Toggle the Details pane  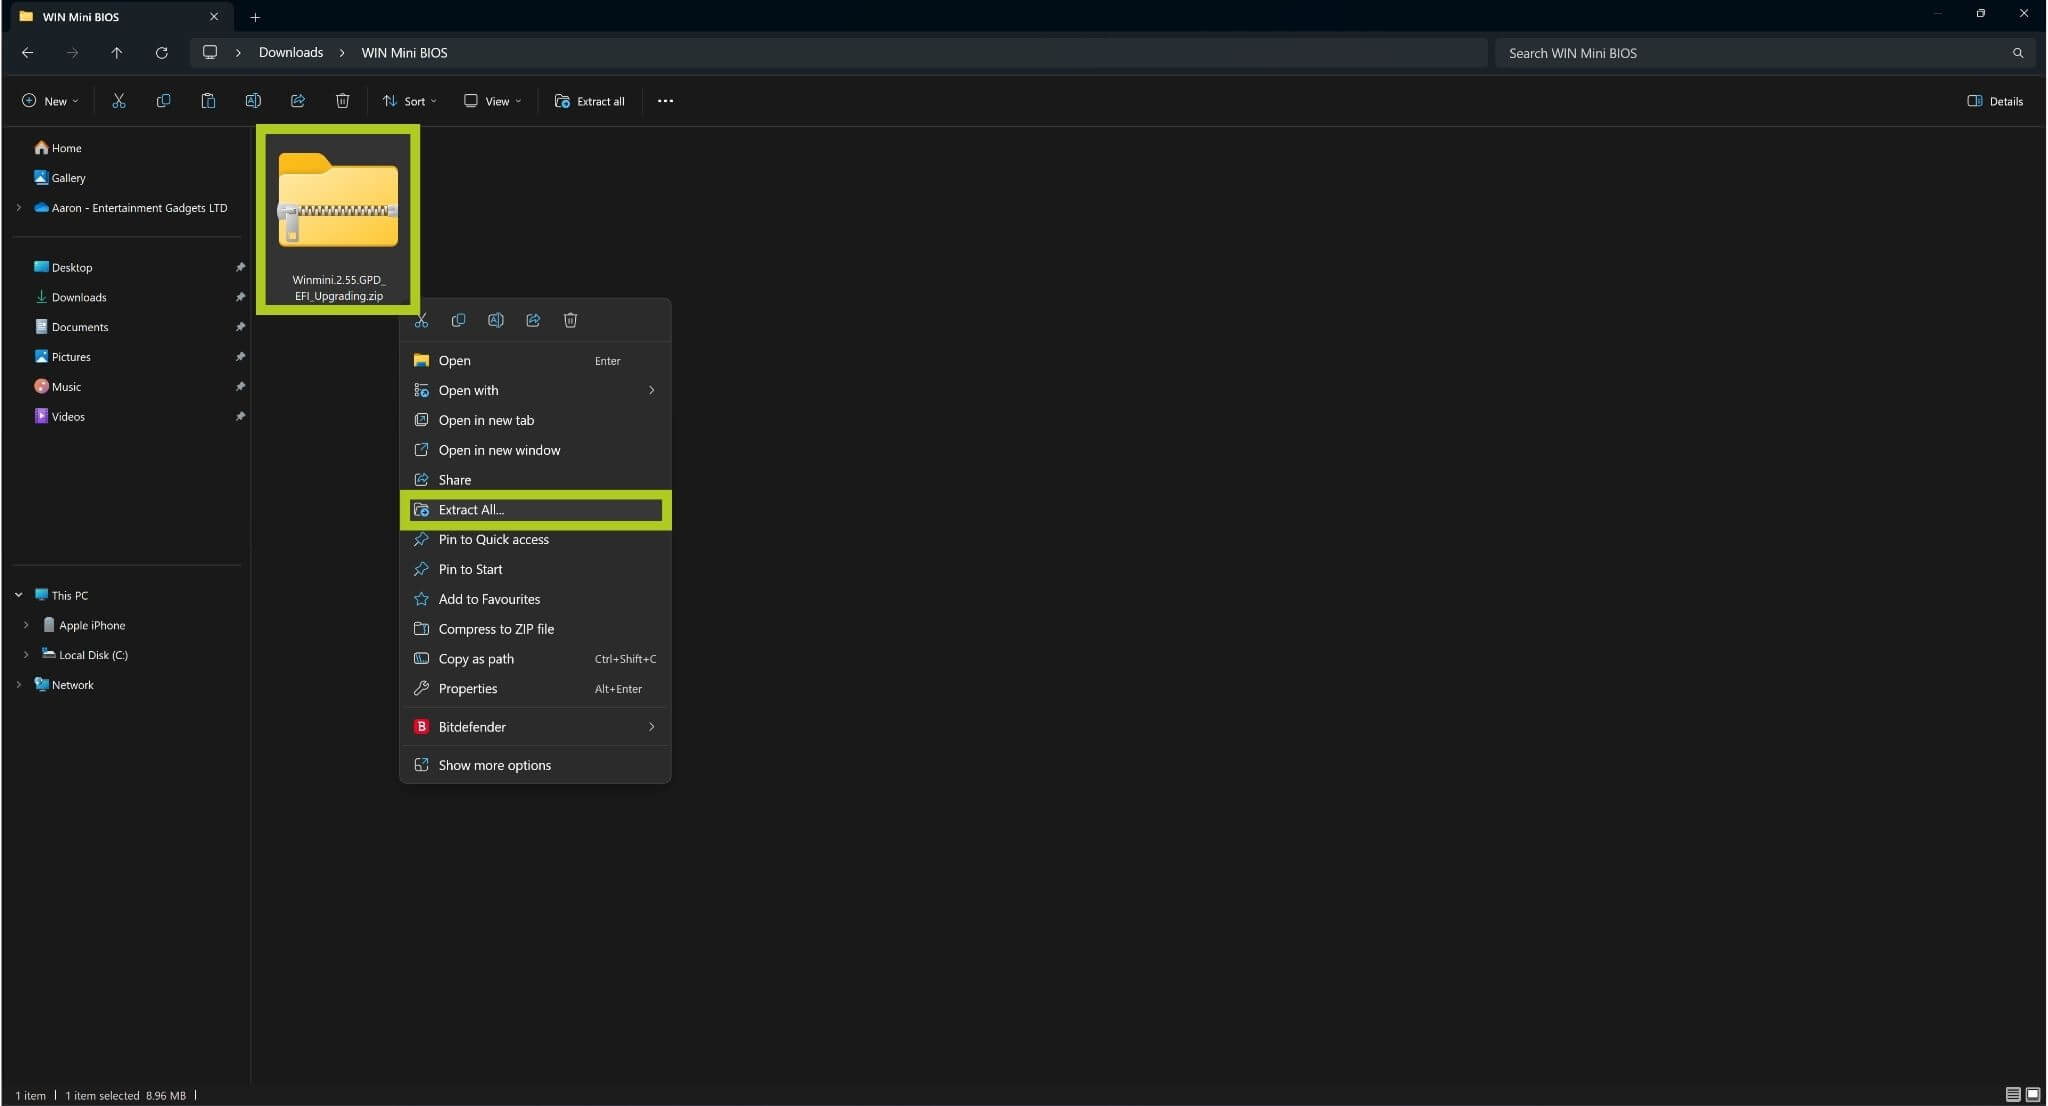(1995, 101)
